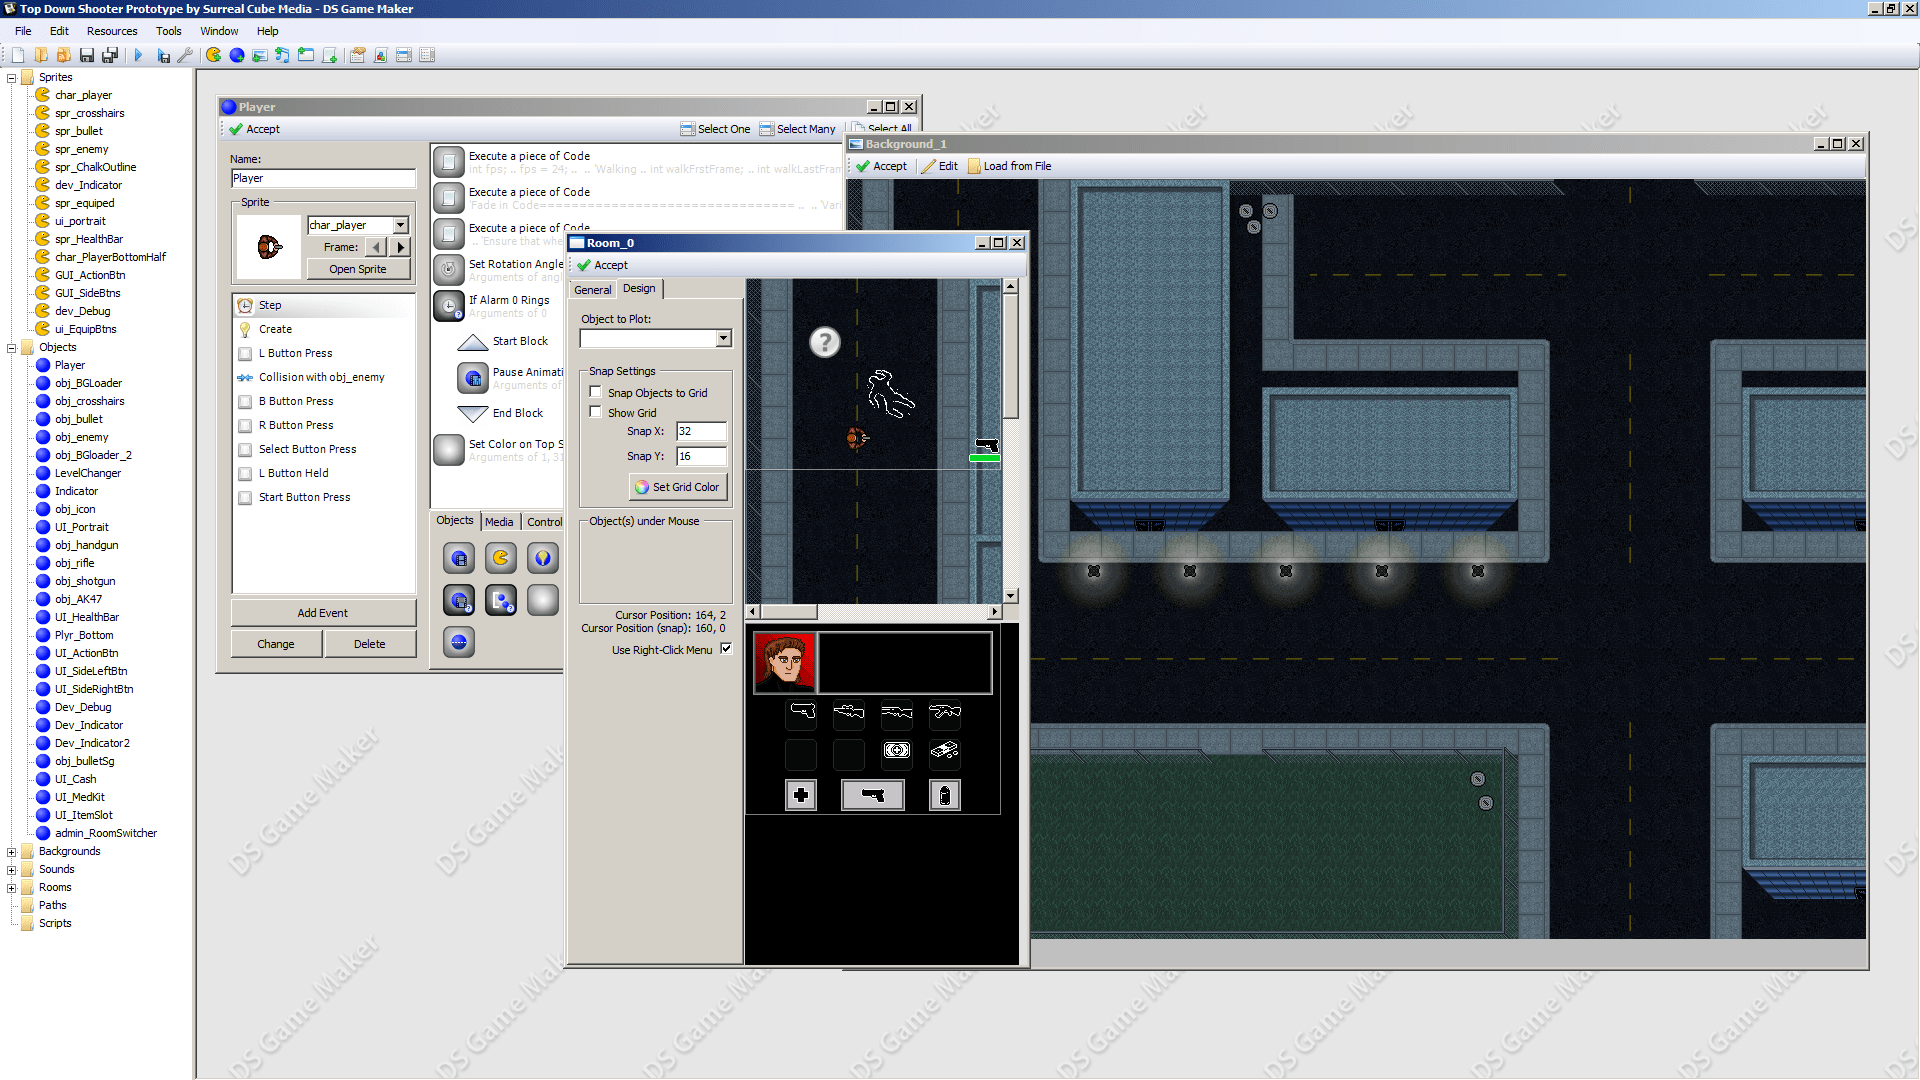Create a new sprite using the Pac-Man toolbar icon
Screen dimensions: 1920x1080
tap(212, 55)
